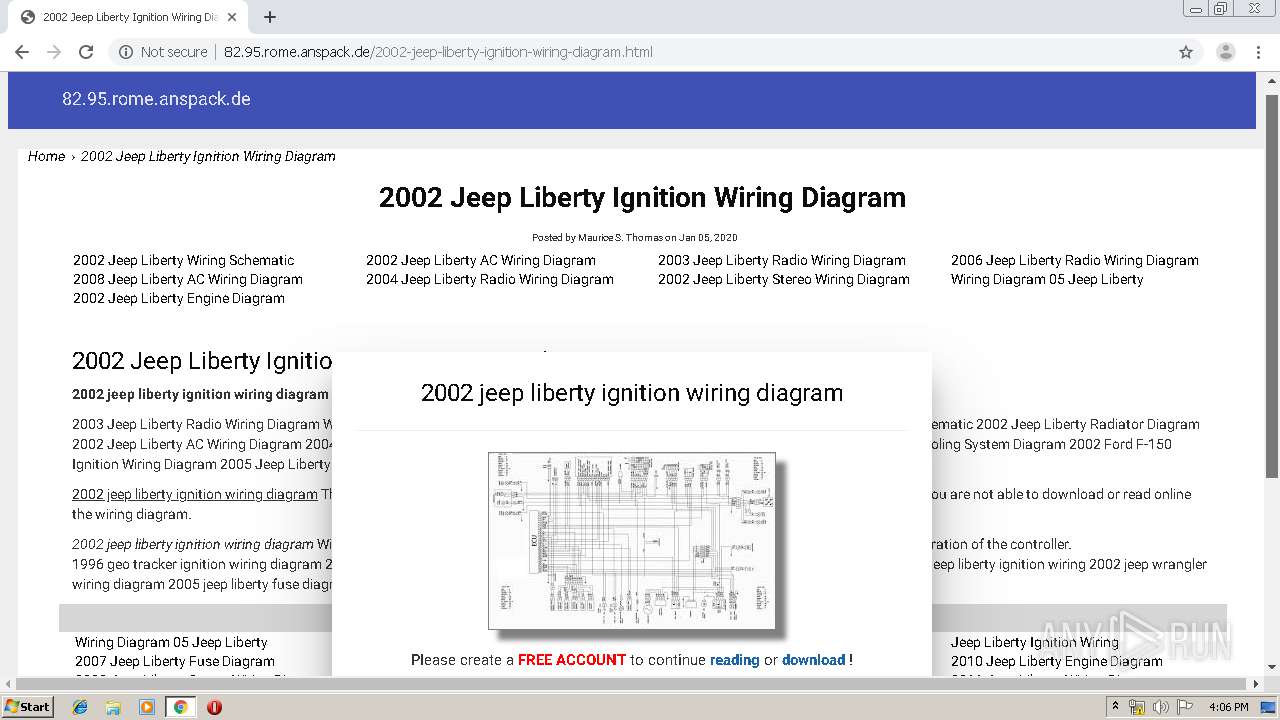Click the download link in the popup

click(814, 660)
